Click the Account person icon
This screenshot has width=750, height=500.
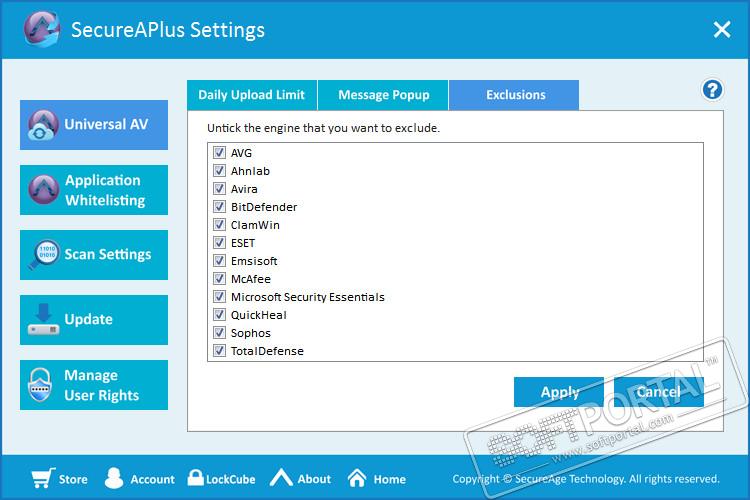[114, 478]
